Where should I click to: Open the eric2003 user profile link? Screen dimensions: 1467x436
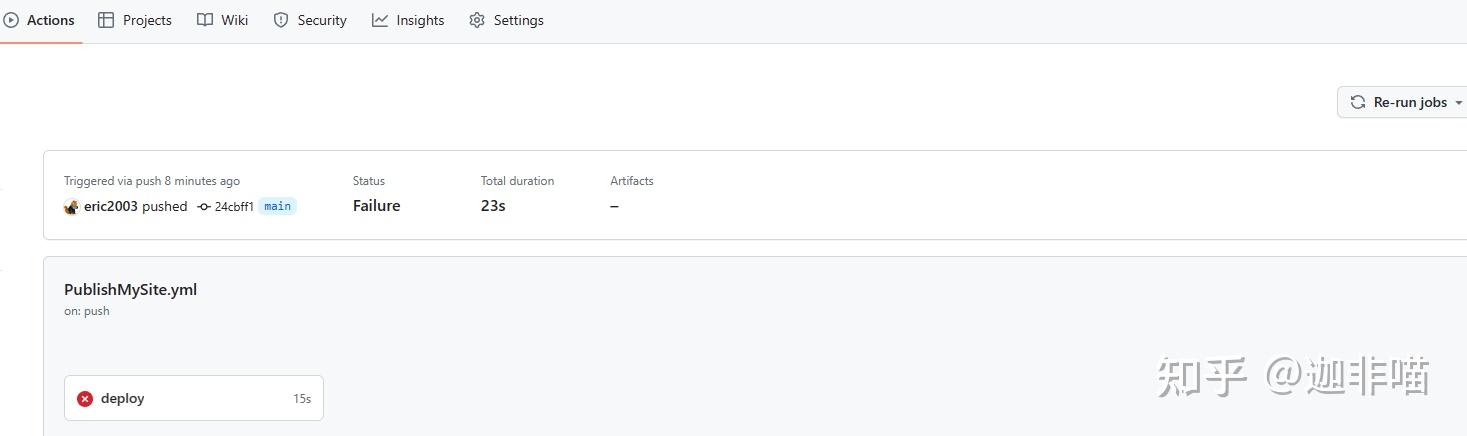[110, 207]
